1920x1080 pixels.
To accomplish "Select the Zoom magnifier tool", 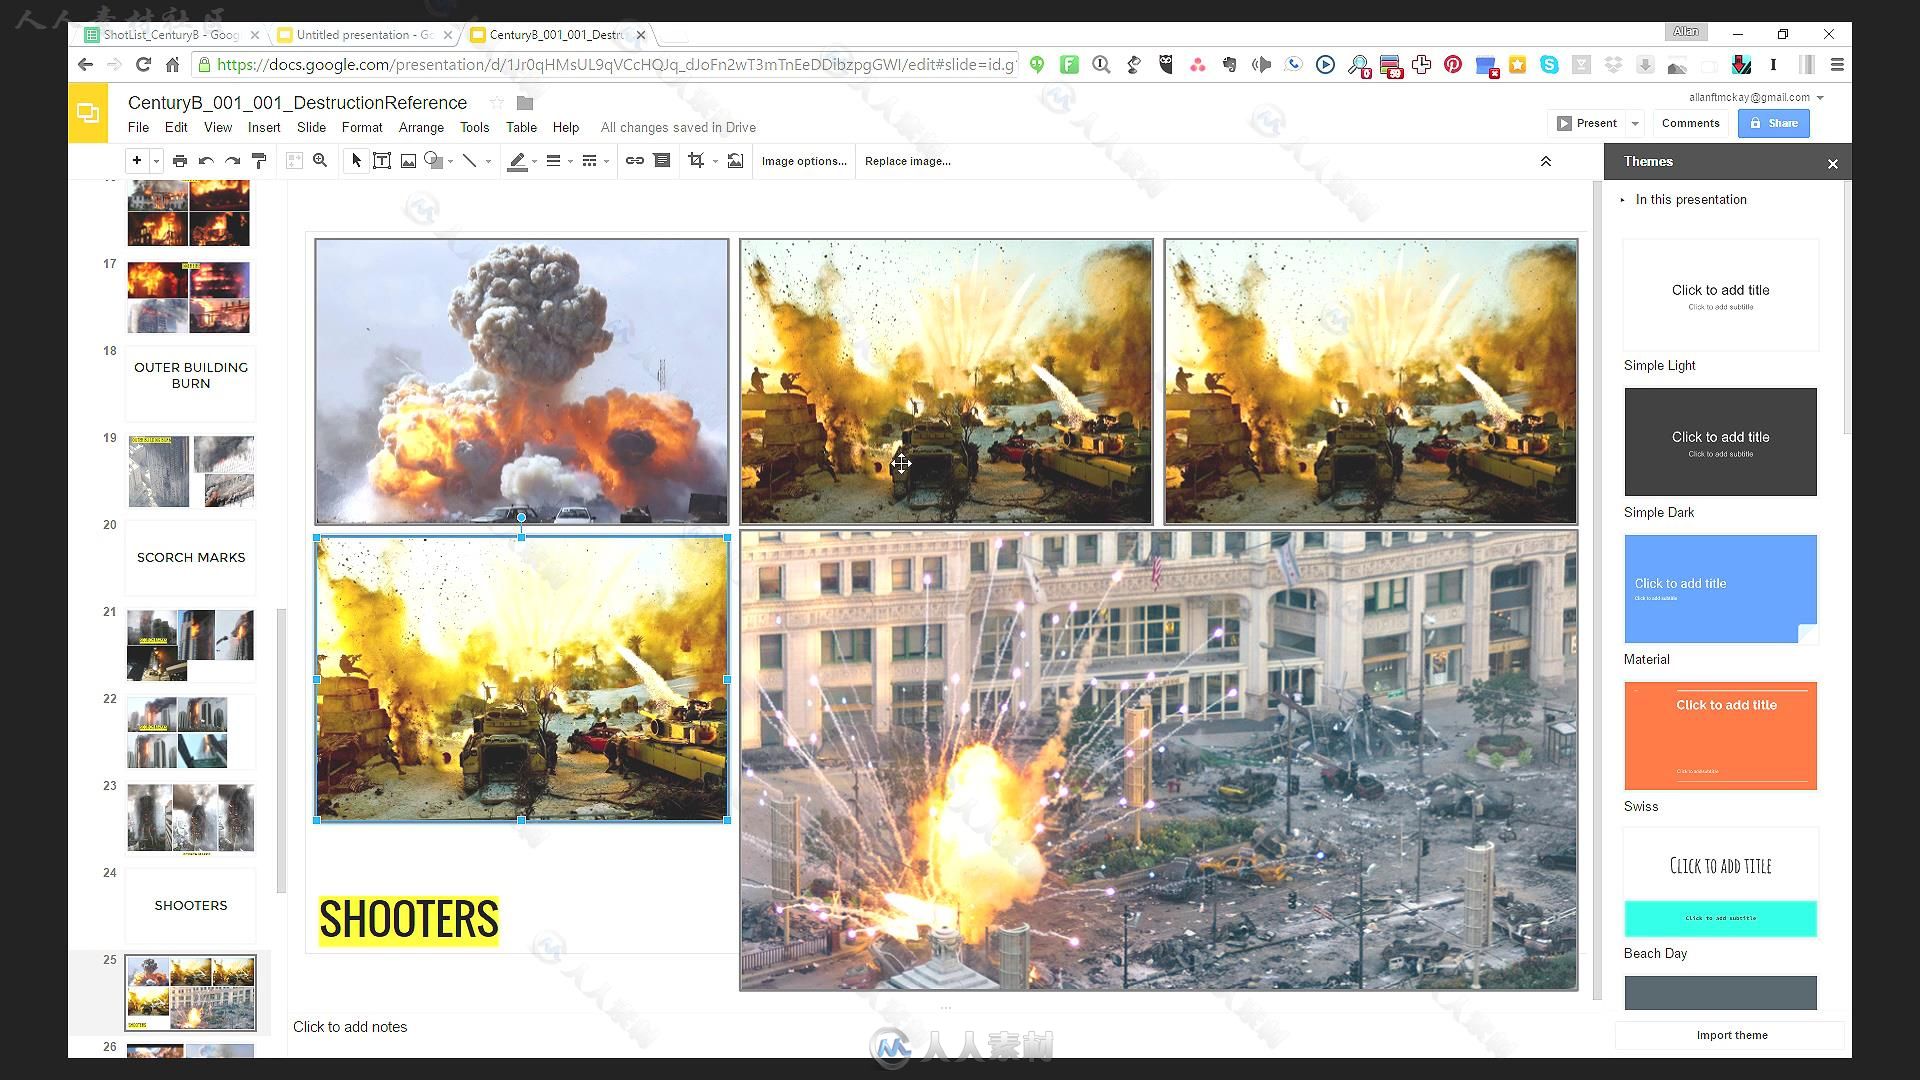I will (x=320, y=161).
